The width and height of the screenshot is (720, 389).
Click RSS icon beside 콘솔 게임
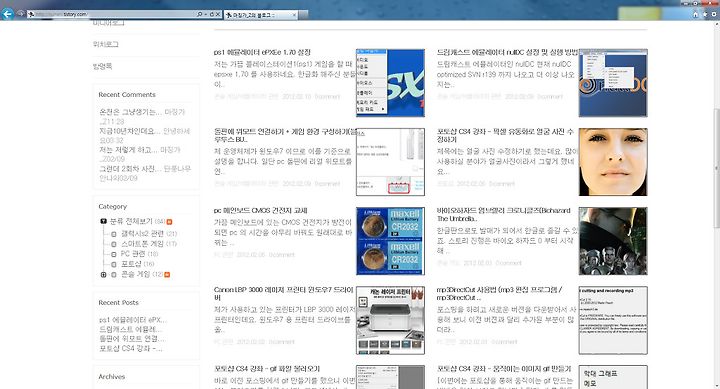click(167, 275)
